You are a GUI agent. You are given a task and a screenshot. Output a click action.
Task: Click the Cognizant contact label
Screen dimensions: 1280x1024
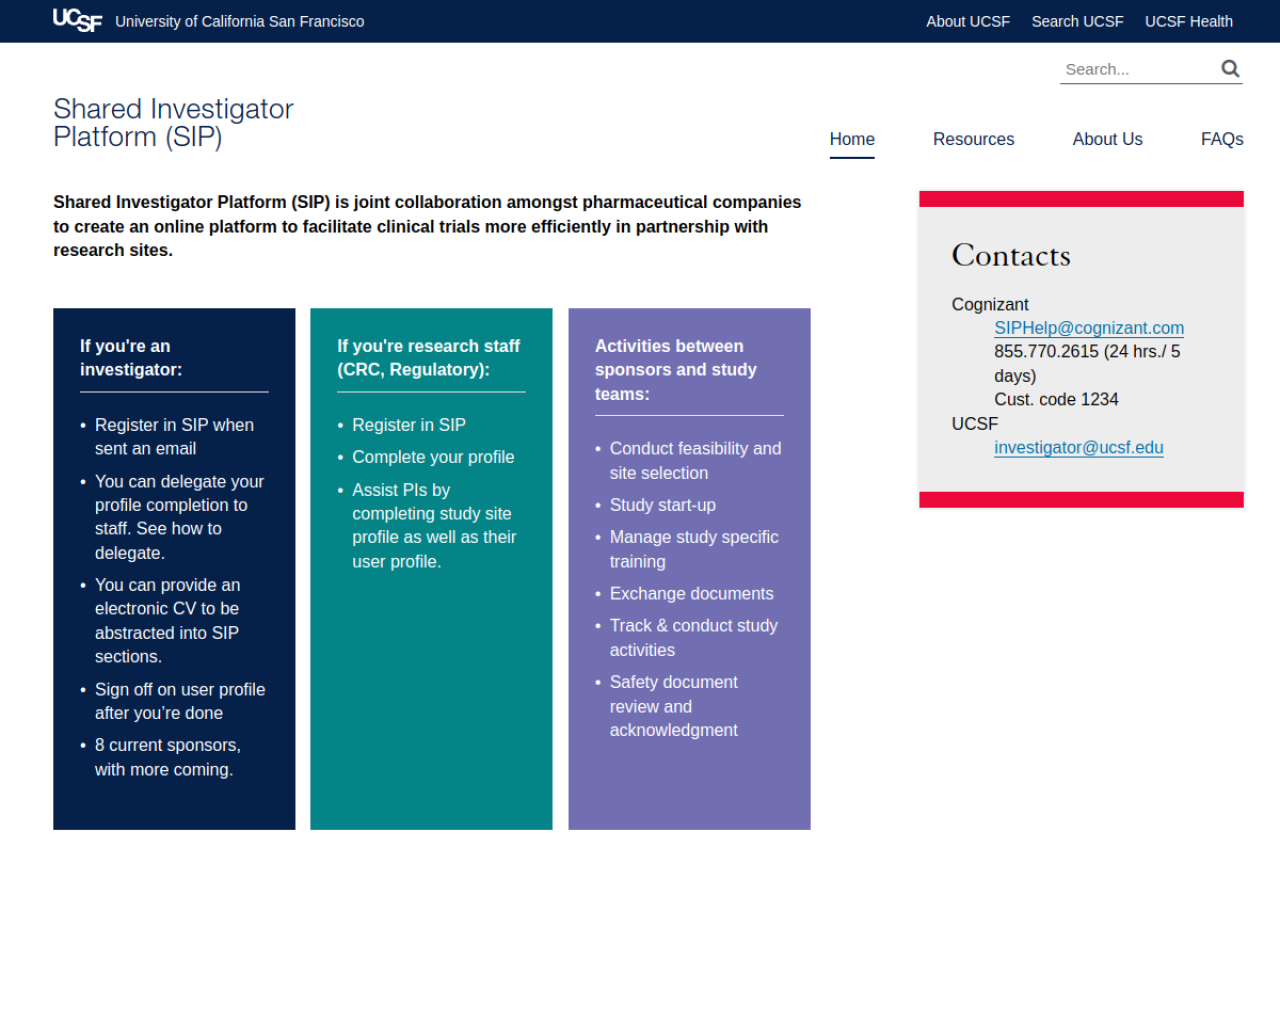pos(990,304)
